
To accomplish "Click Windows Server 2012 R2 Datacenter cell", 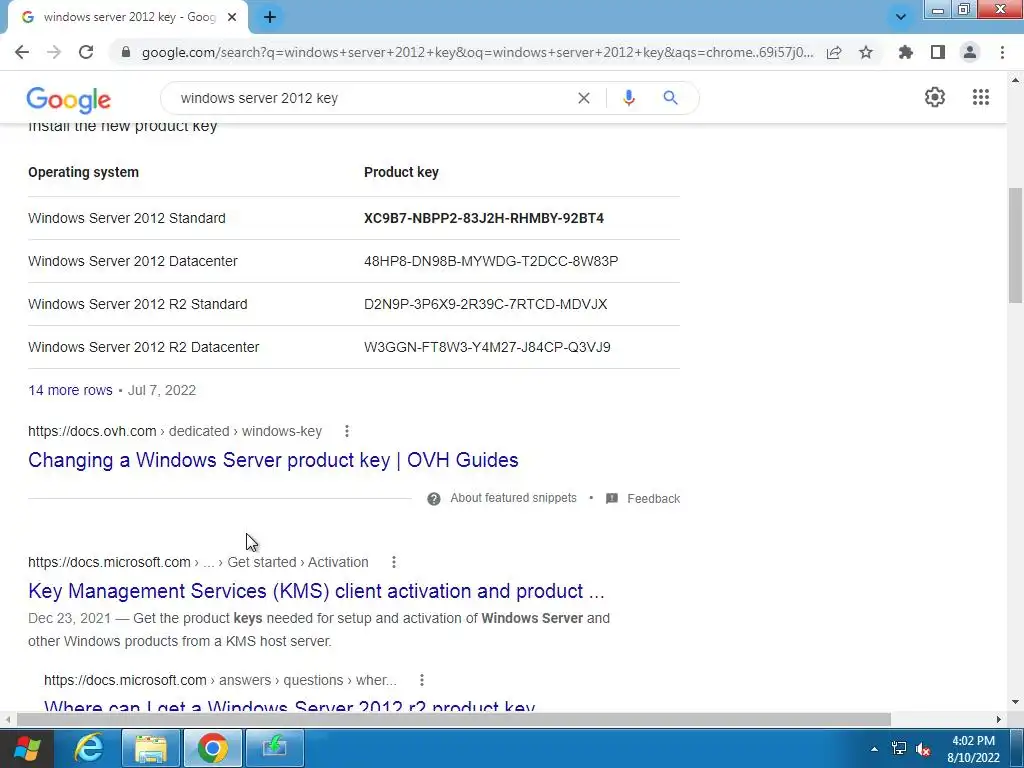I will pyautogui.click(x=144, y=347).
